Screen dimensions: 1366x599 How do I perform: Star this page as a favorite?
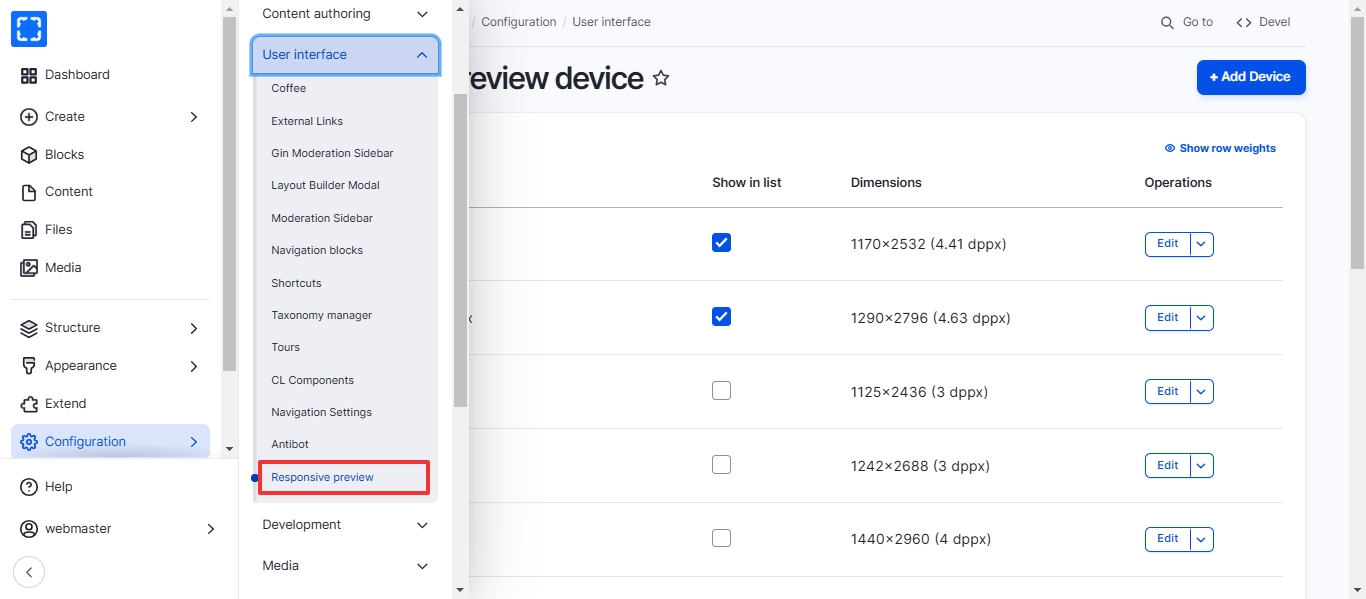coord(661,78)
